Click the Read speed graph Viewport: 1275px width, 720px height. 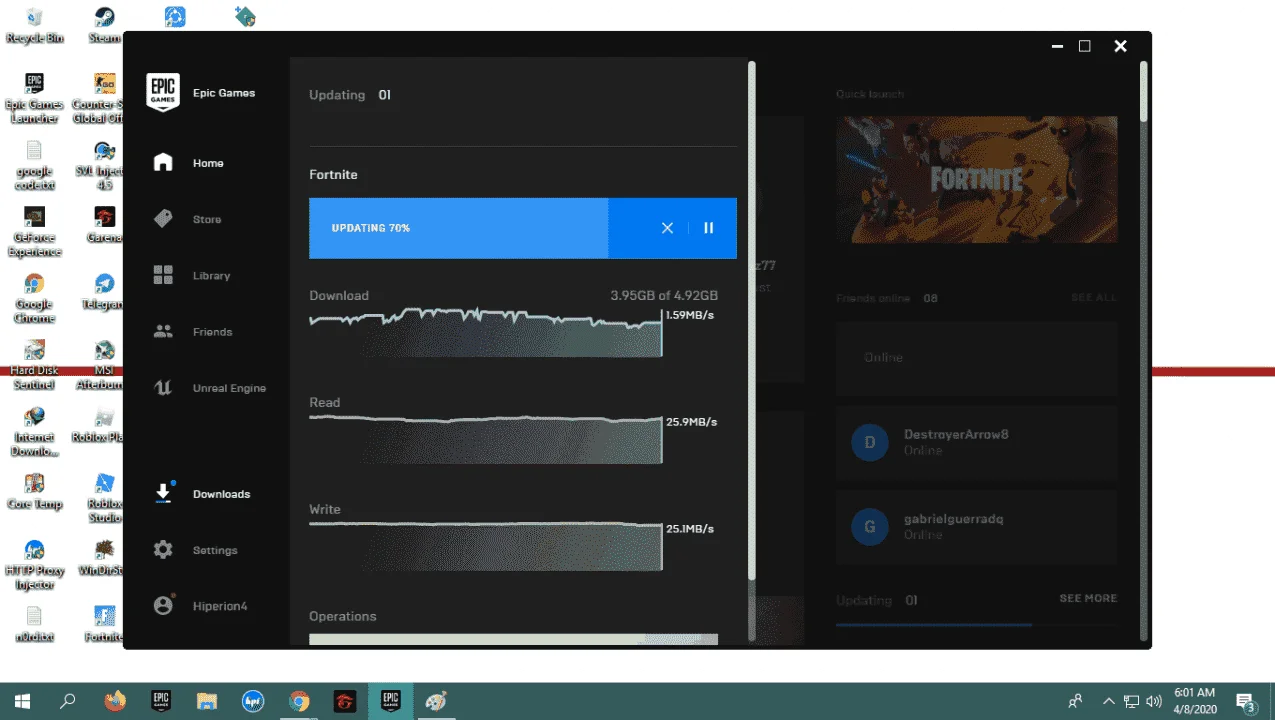pyautogui.click(x=485, y=439)
